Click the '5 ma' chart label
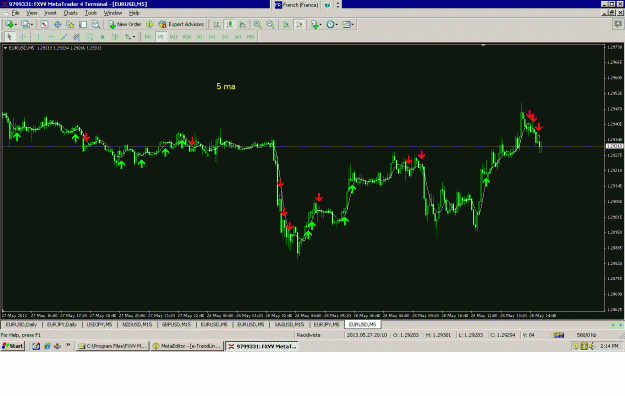The height and width of the screenshot is (396, 625). click(x=226, y=87)
